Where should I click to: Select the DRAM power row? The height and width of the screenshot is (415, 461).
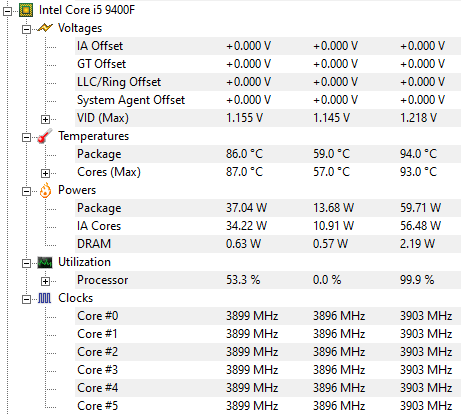click(268, 244)
